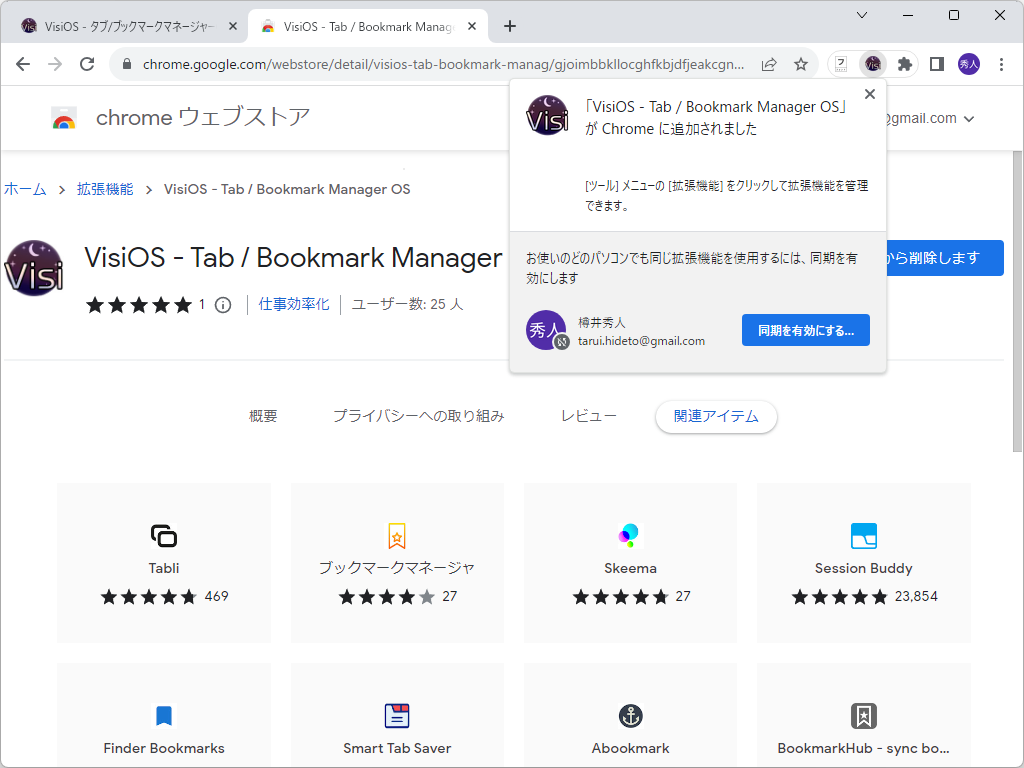Click the Smart Tab Saver icon

coord(396,715)
